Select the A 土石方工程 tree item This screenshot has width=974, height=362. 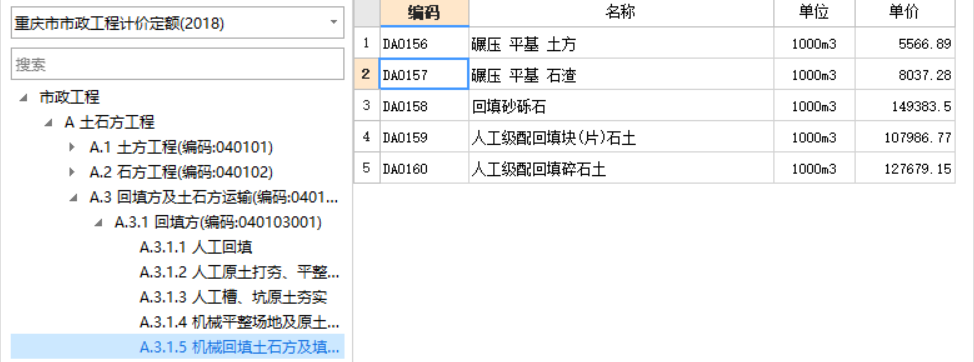(109, 122)
